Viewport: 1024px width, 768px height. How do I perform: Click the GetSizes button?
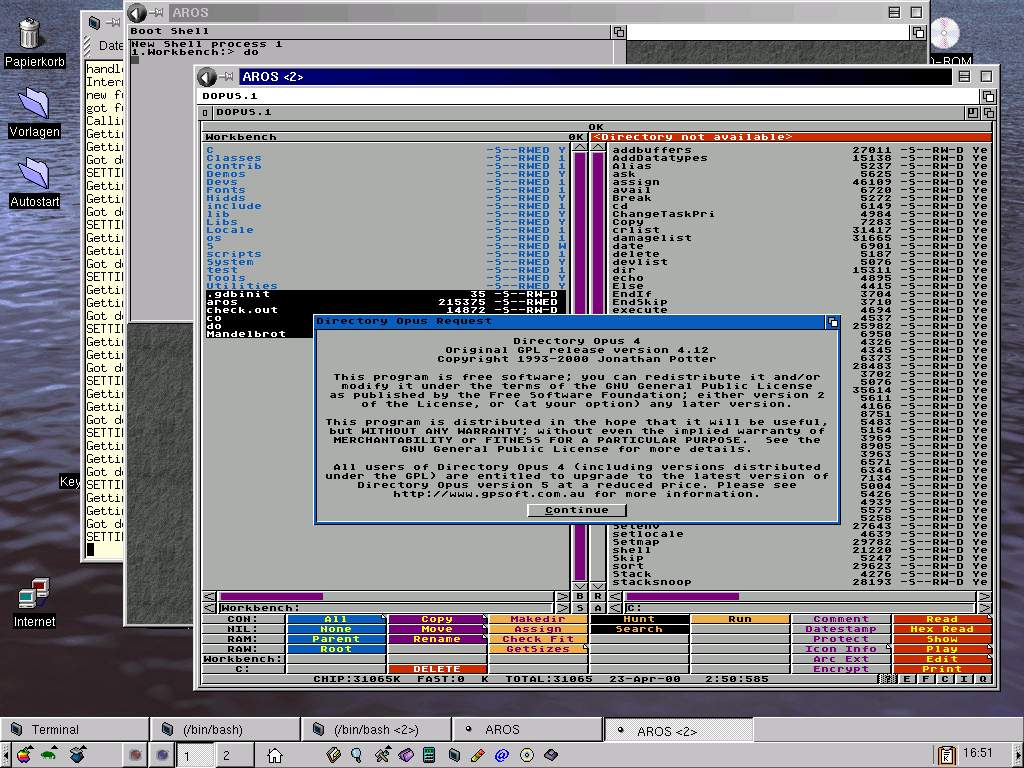[538, 648]
